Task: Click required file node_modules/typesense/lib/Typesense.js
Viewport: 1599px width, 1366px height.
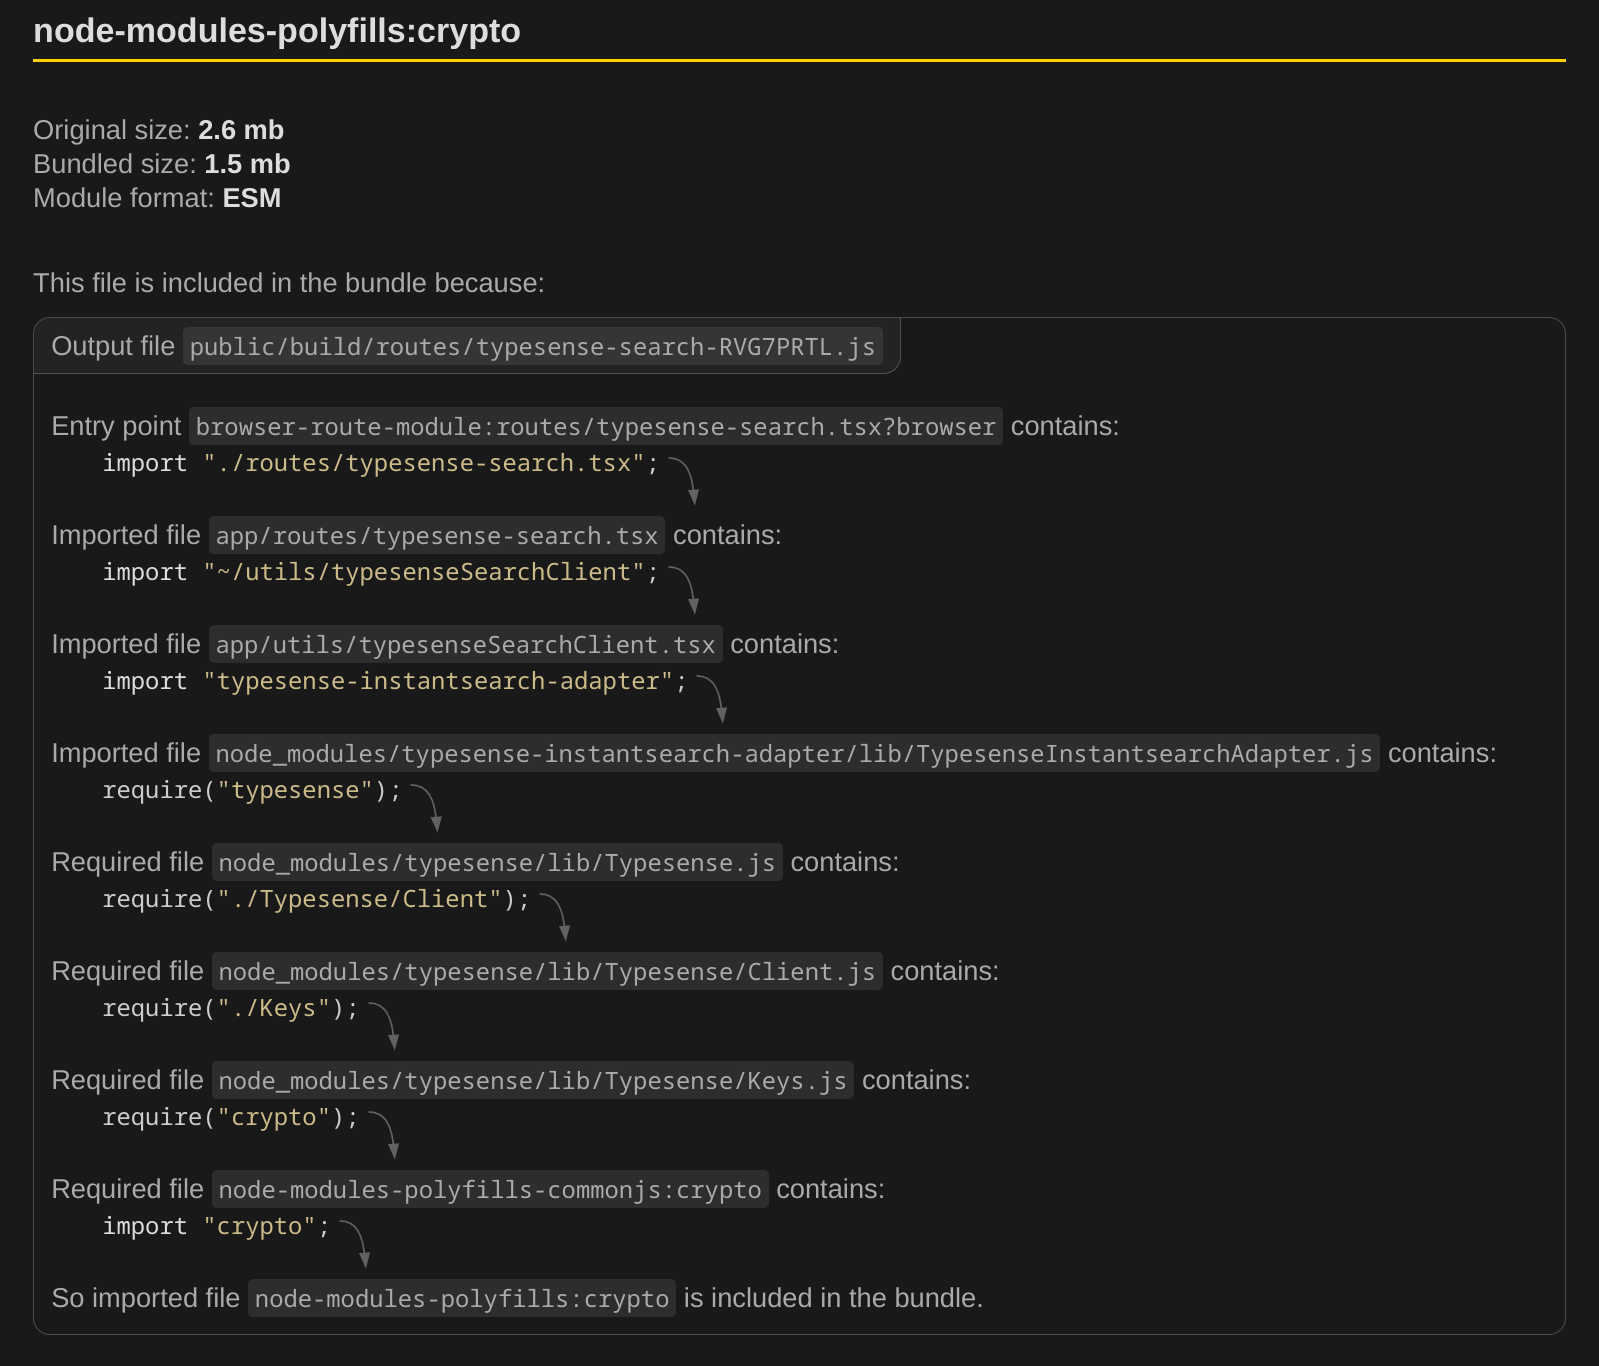Action: [x=497, y=862]
